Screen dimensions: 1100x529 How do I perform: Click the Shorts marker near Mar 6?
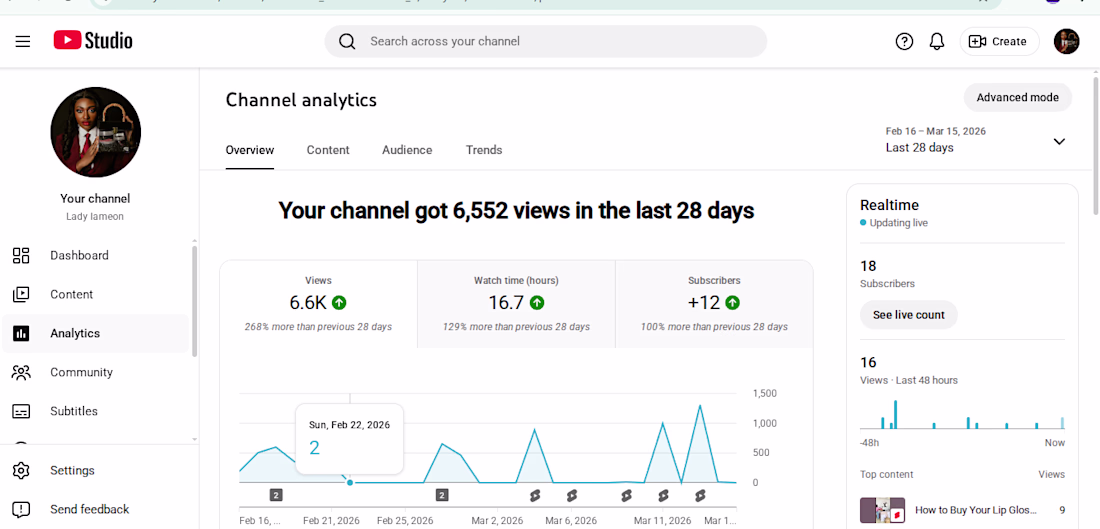571,495
